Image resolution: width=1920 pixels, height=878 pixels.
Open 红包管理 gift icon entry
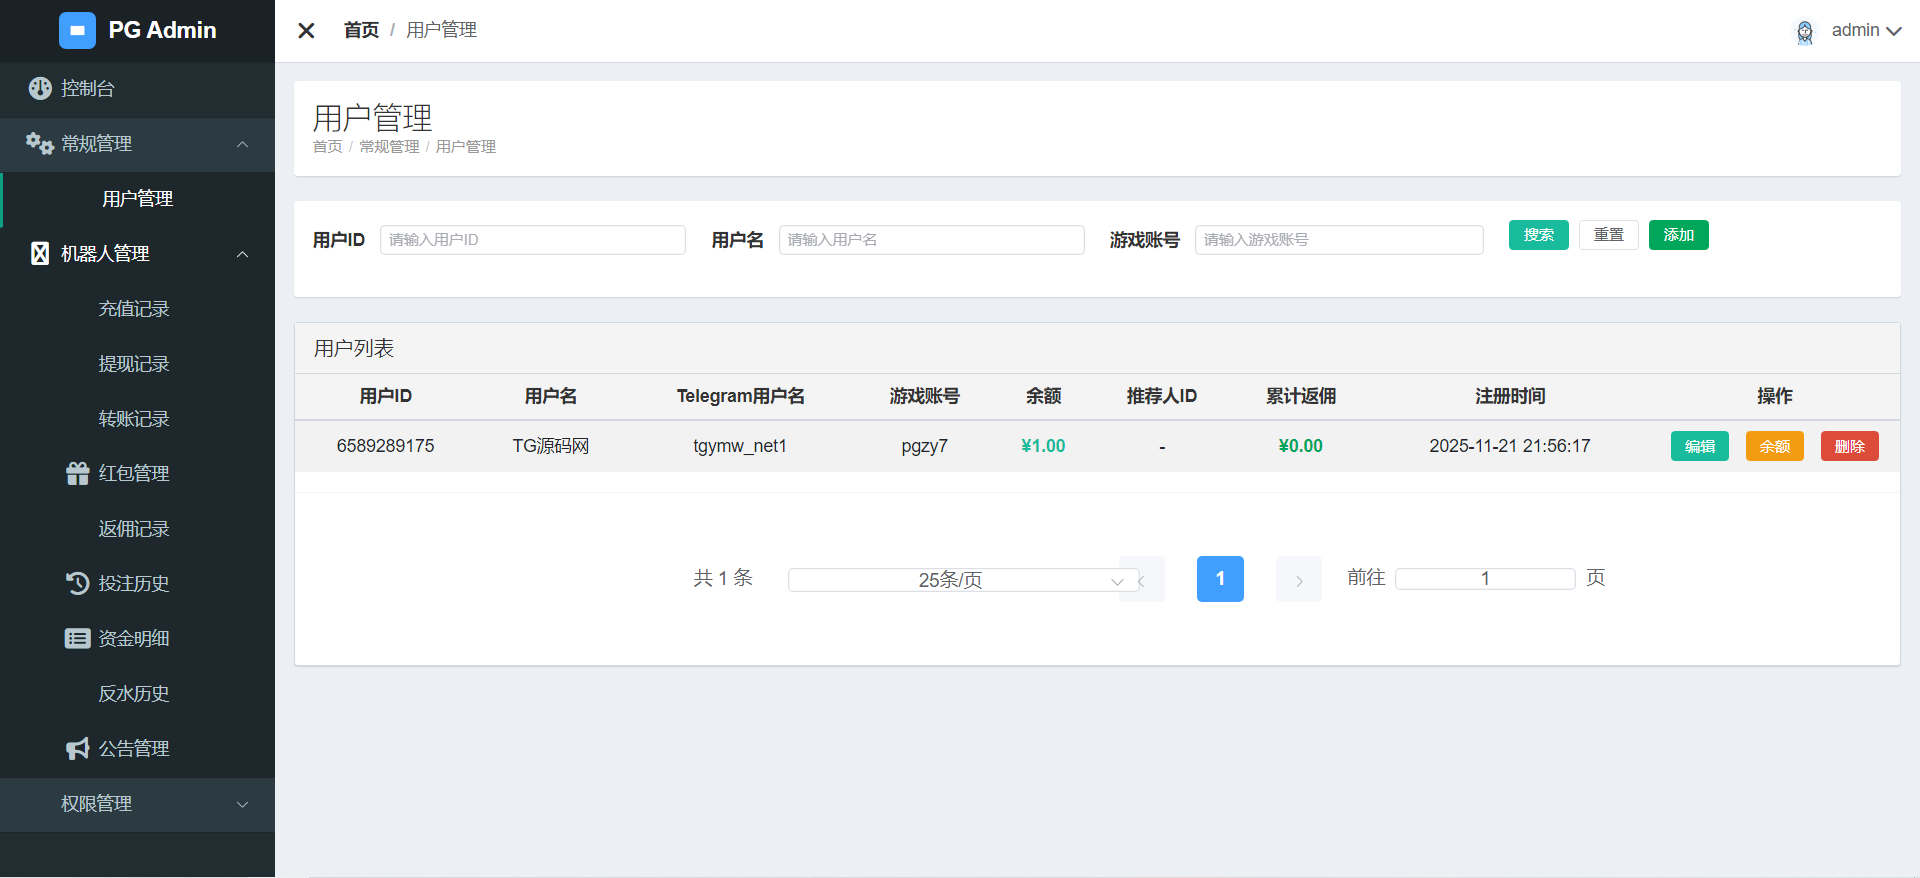point(78,474)
